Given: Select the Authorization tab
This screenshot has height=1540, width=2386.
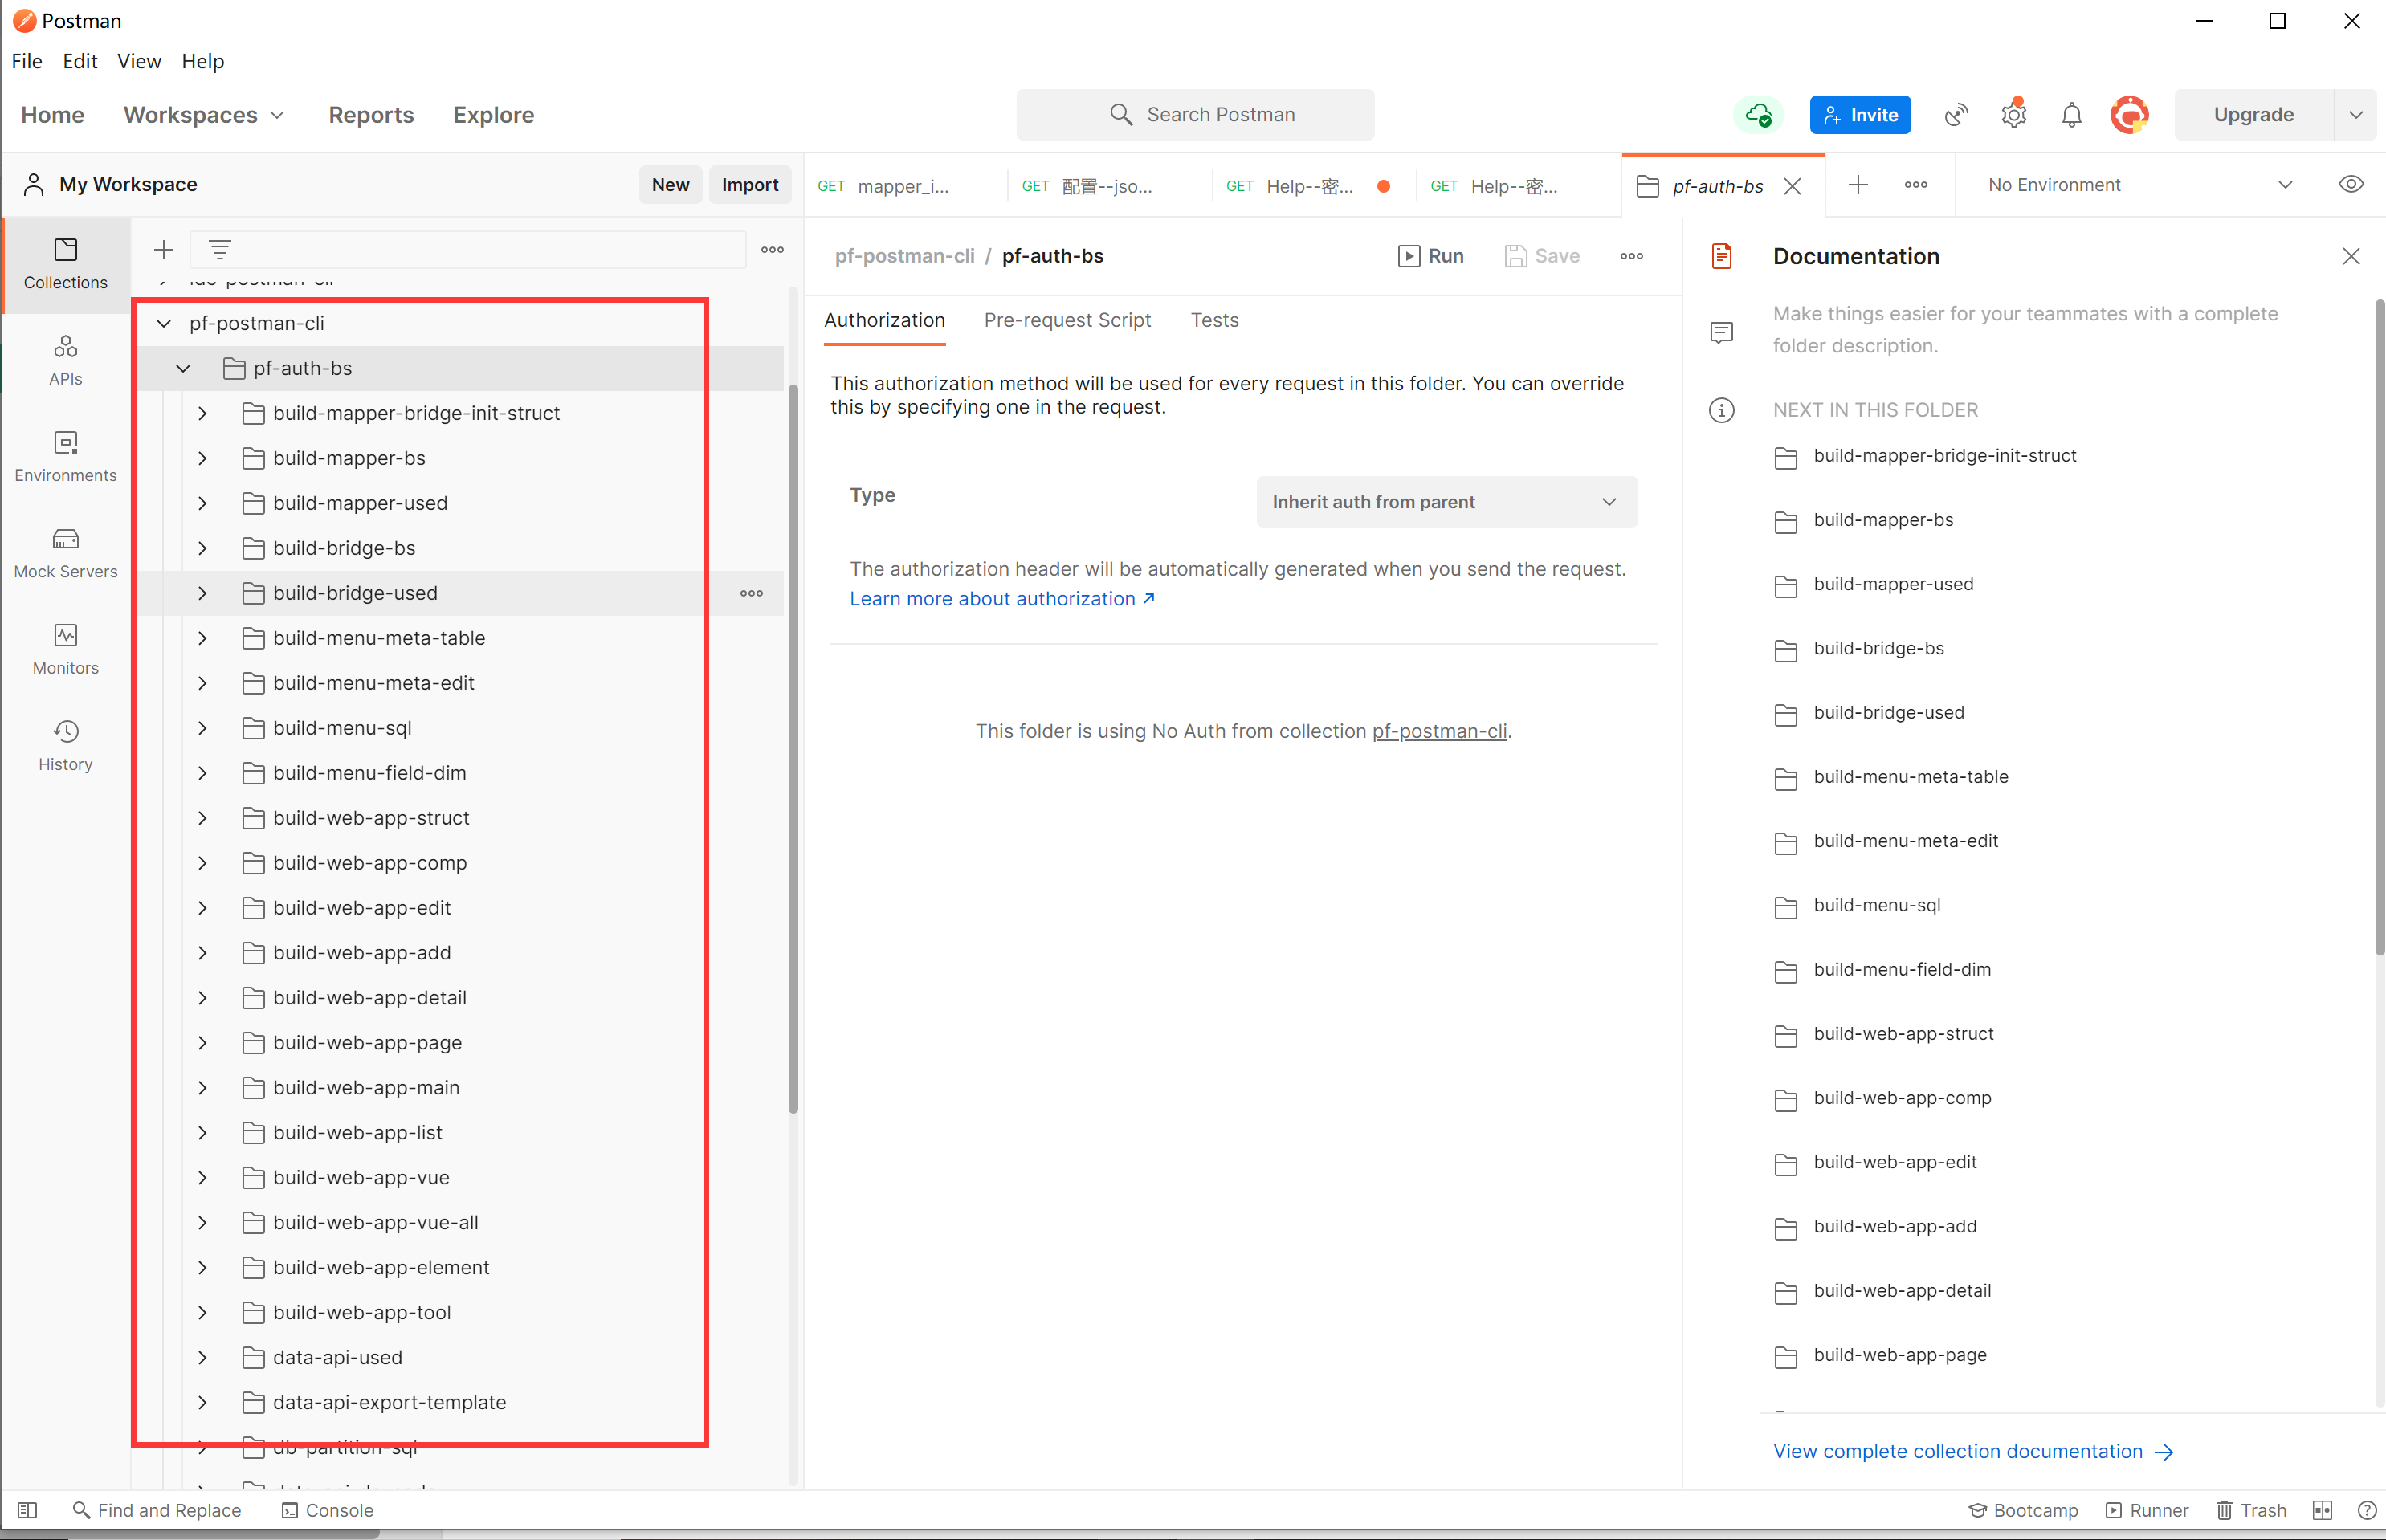Looking at the screenshot, I should [x=884, y=320].
